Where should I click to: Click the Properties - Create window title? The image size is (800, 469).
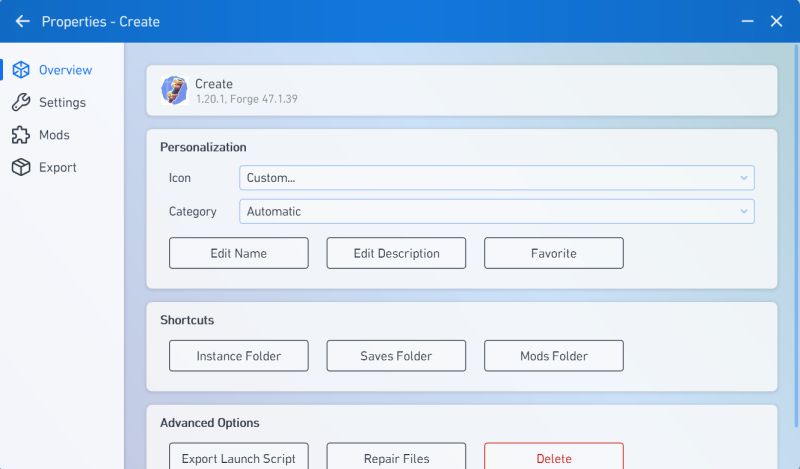(x=101, y=21)
